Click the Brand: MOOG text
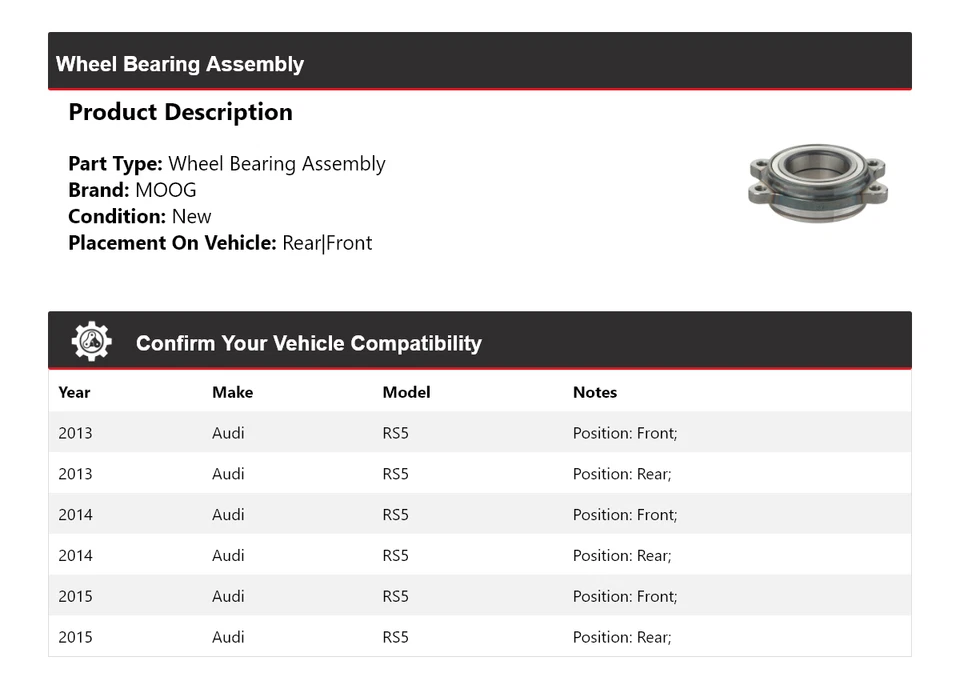 coord(132,190)
